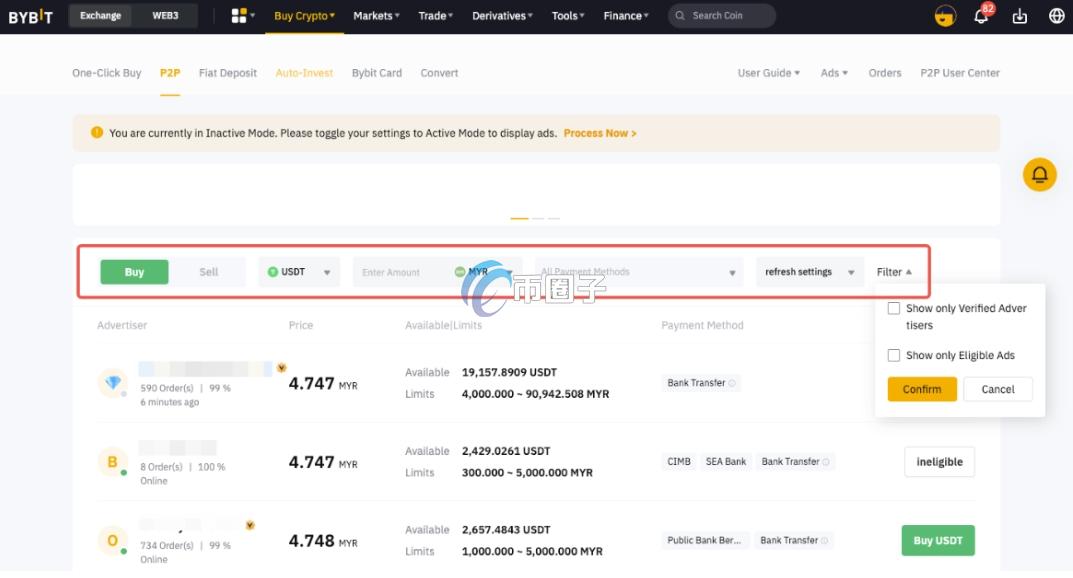
Task: Open P2P User Center
Action: pyautogui.click(x=960, y=73)
